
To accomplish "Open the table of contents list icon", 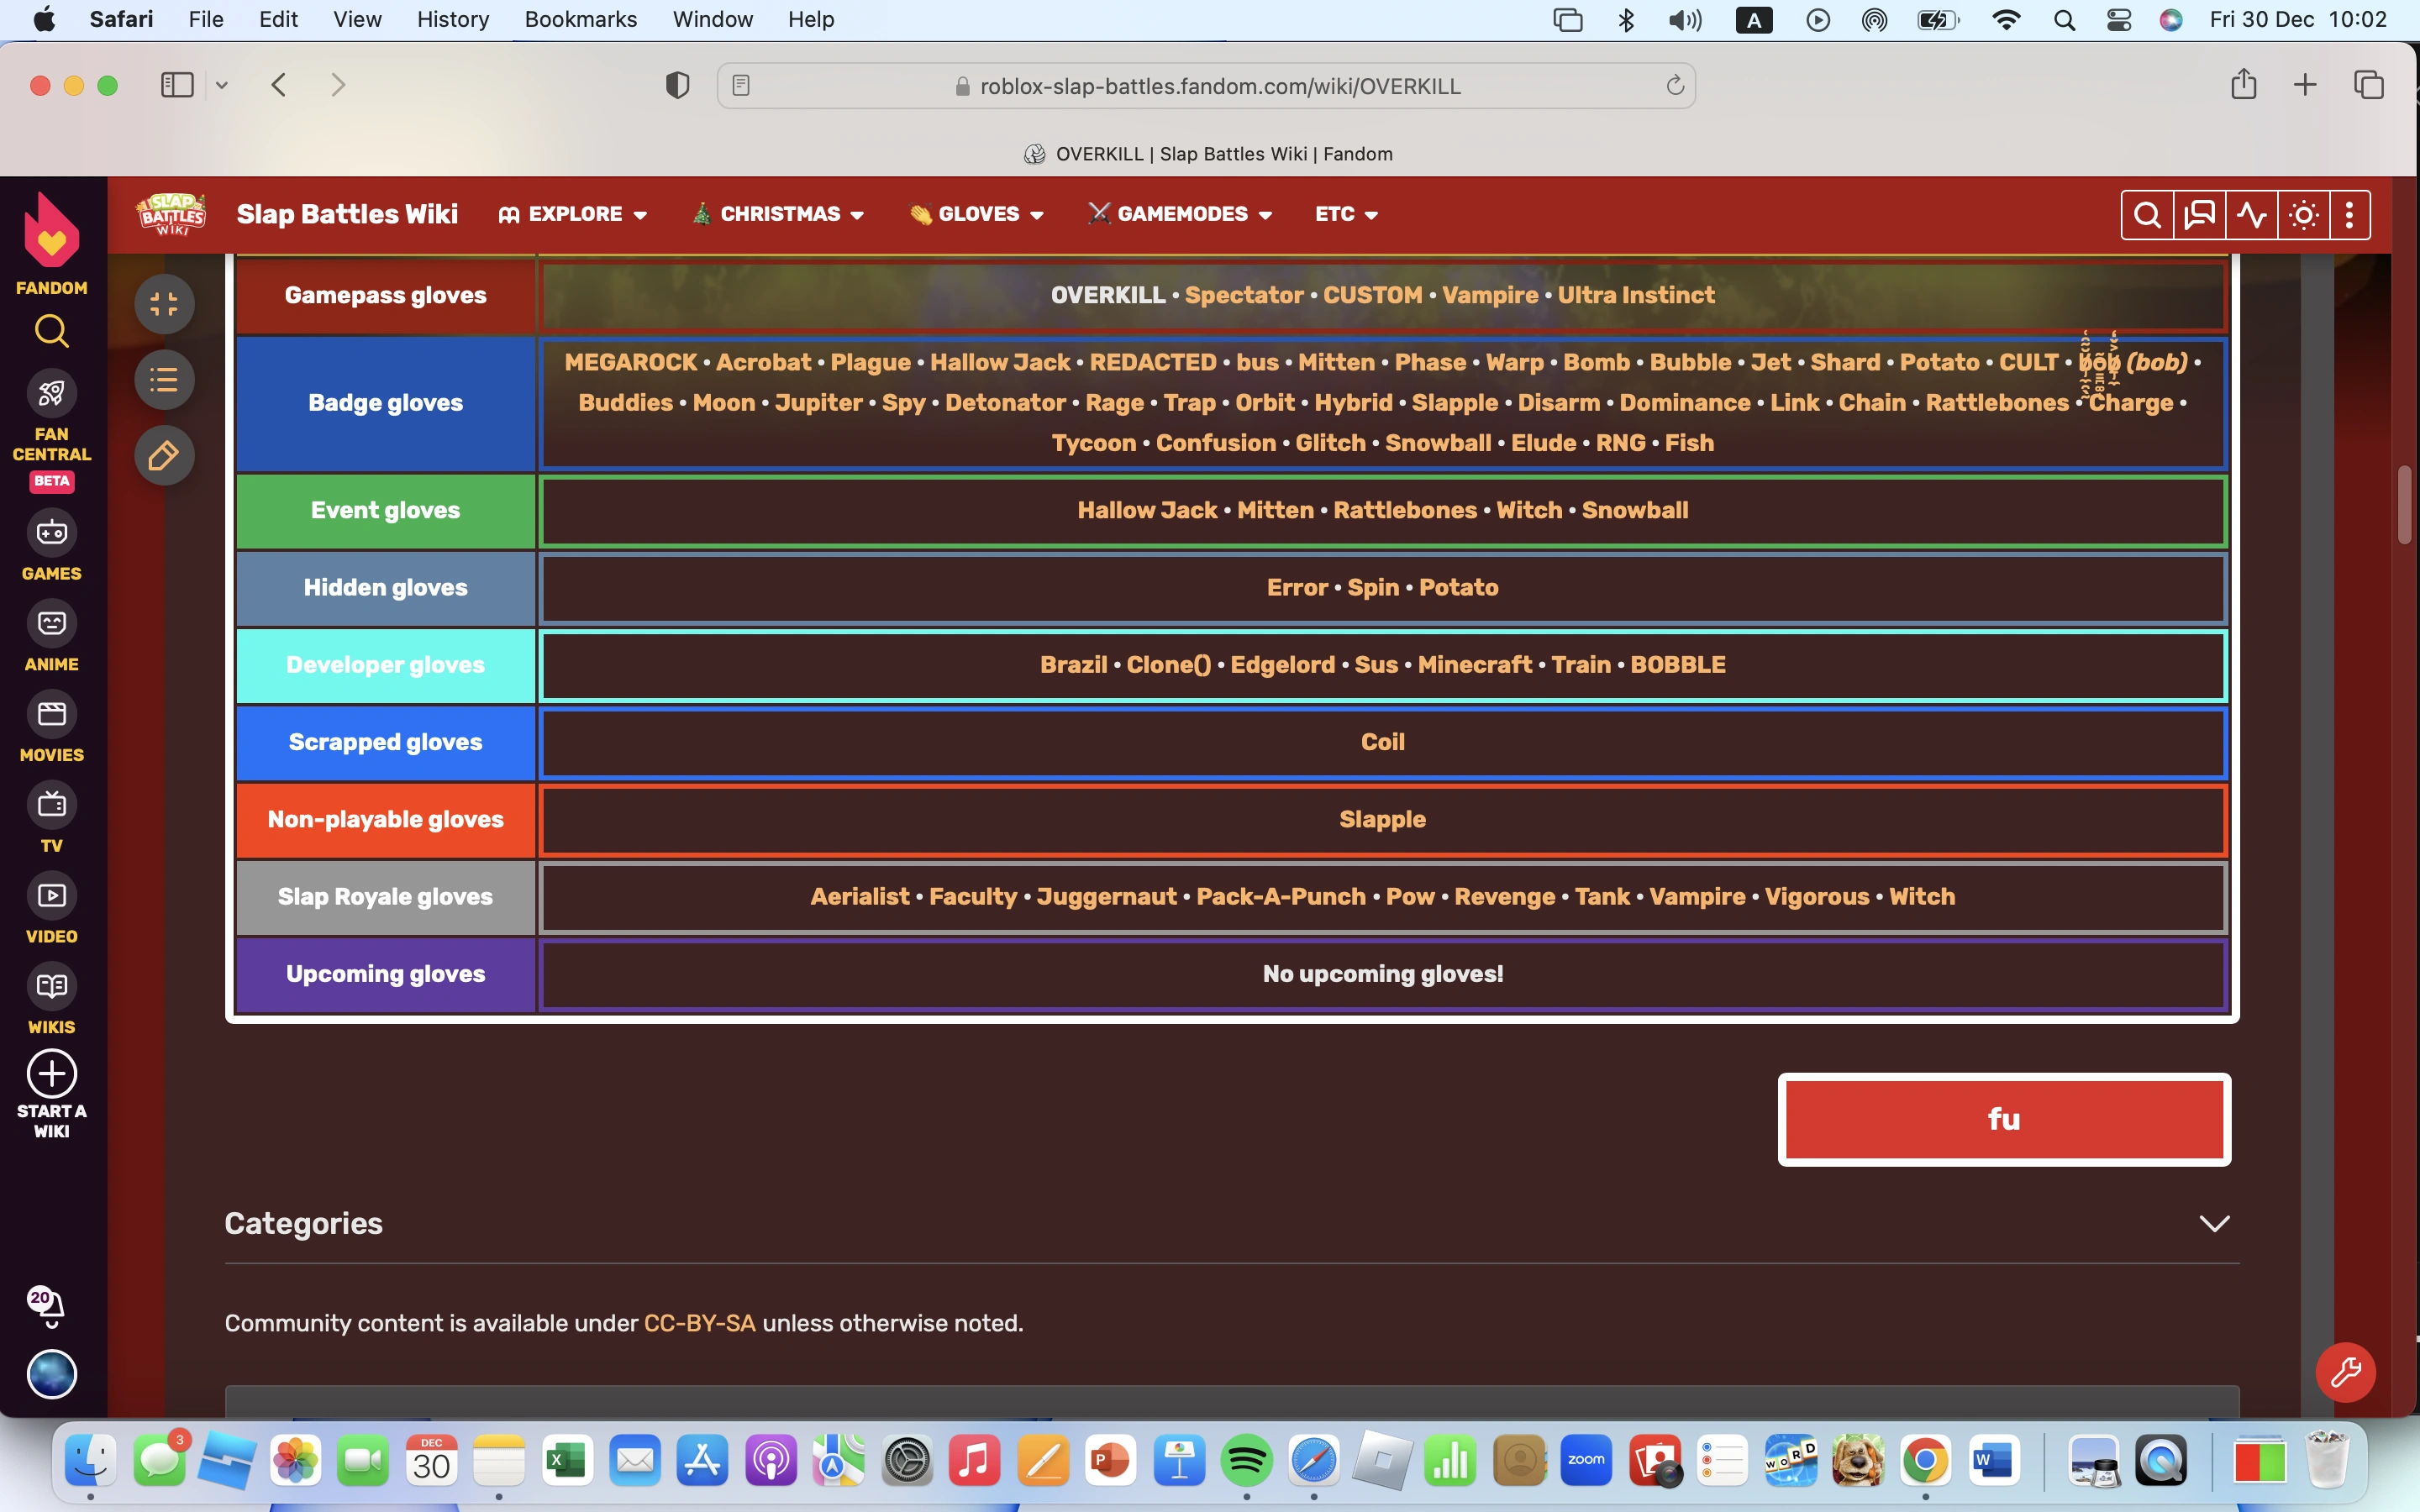I will point(164,380).
